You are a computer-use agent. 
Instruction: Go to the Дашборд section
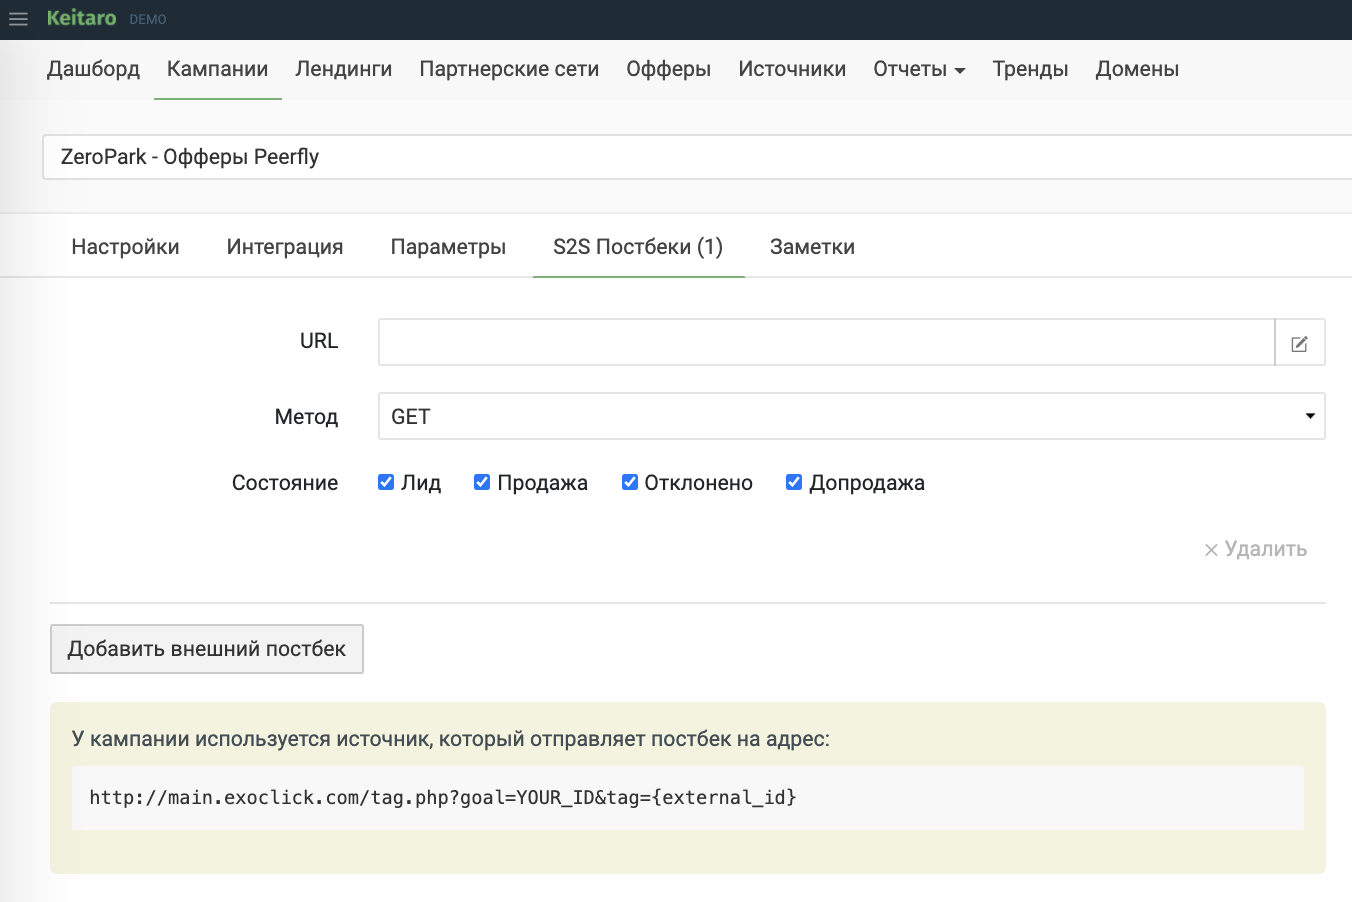(x=93, y=69)
